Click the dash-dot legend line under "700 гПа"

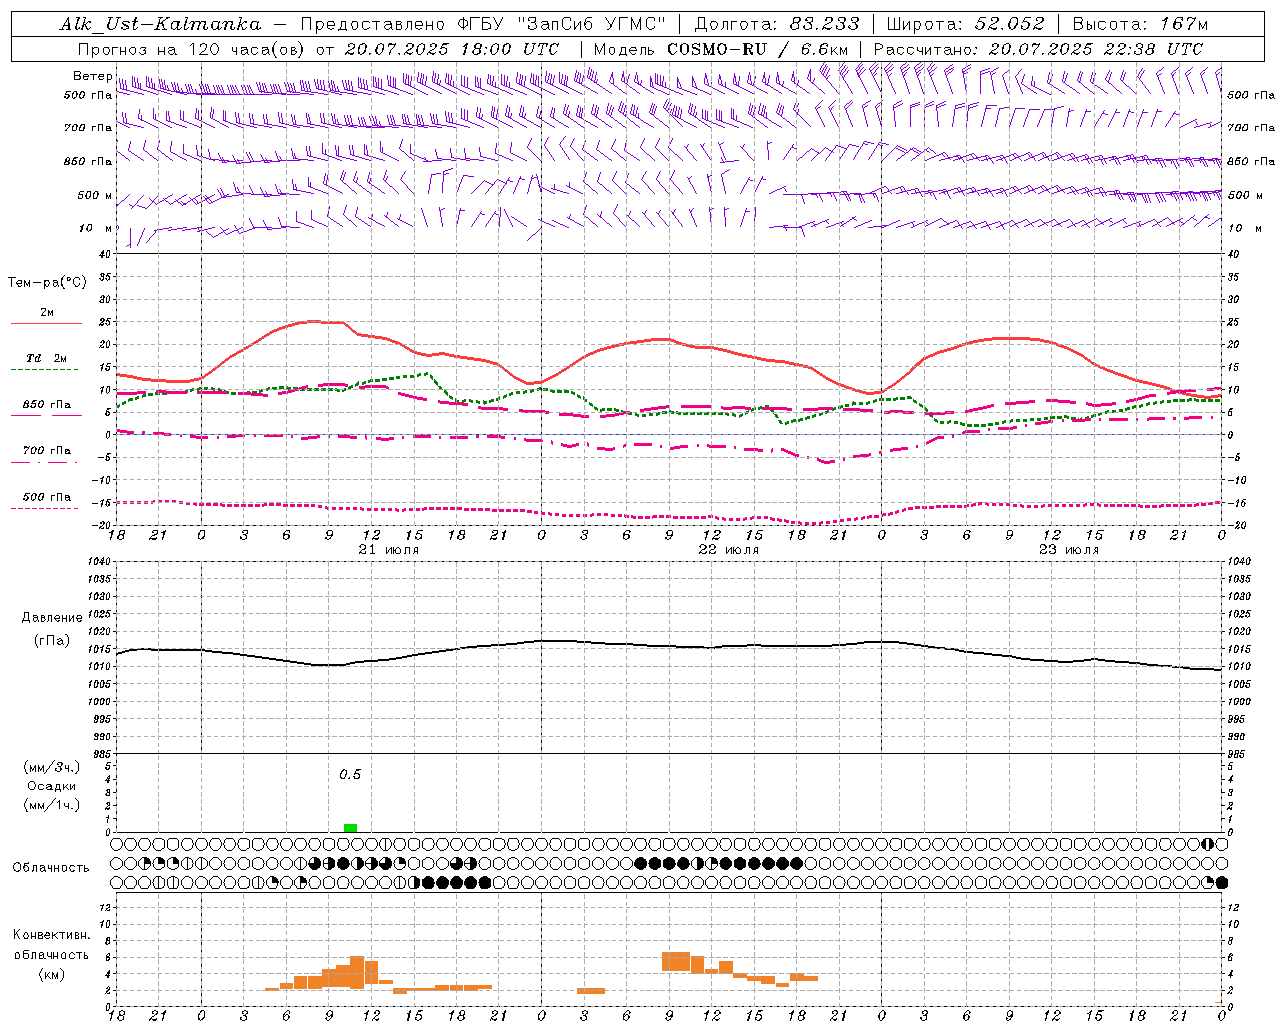click(46, 462)
